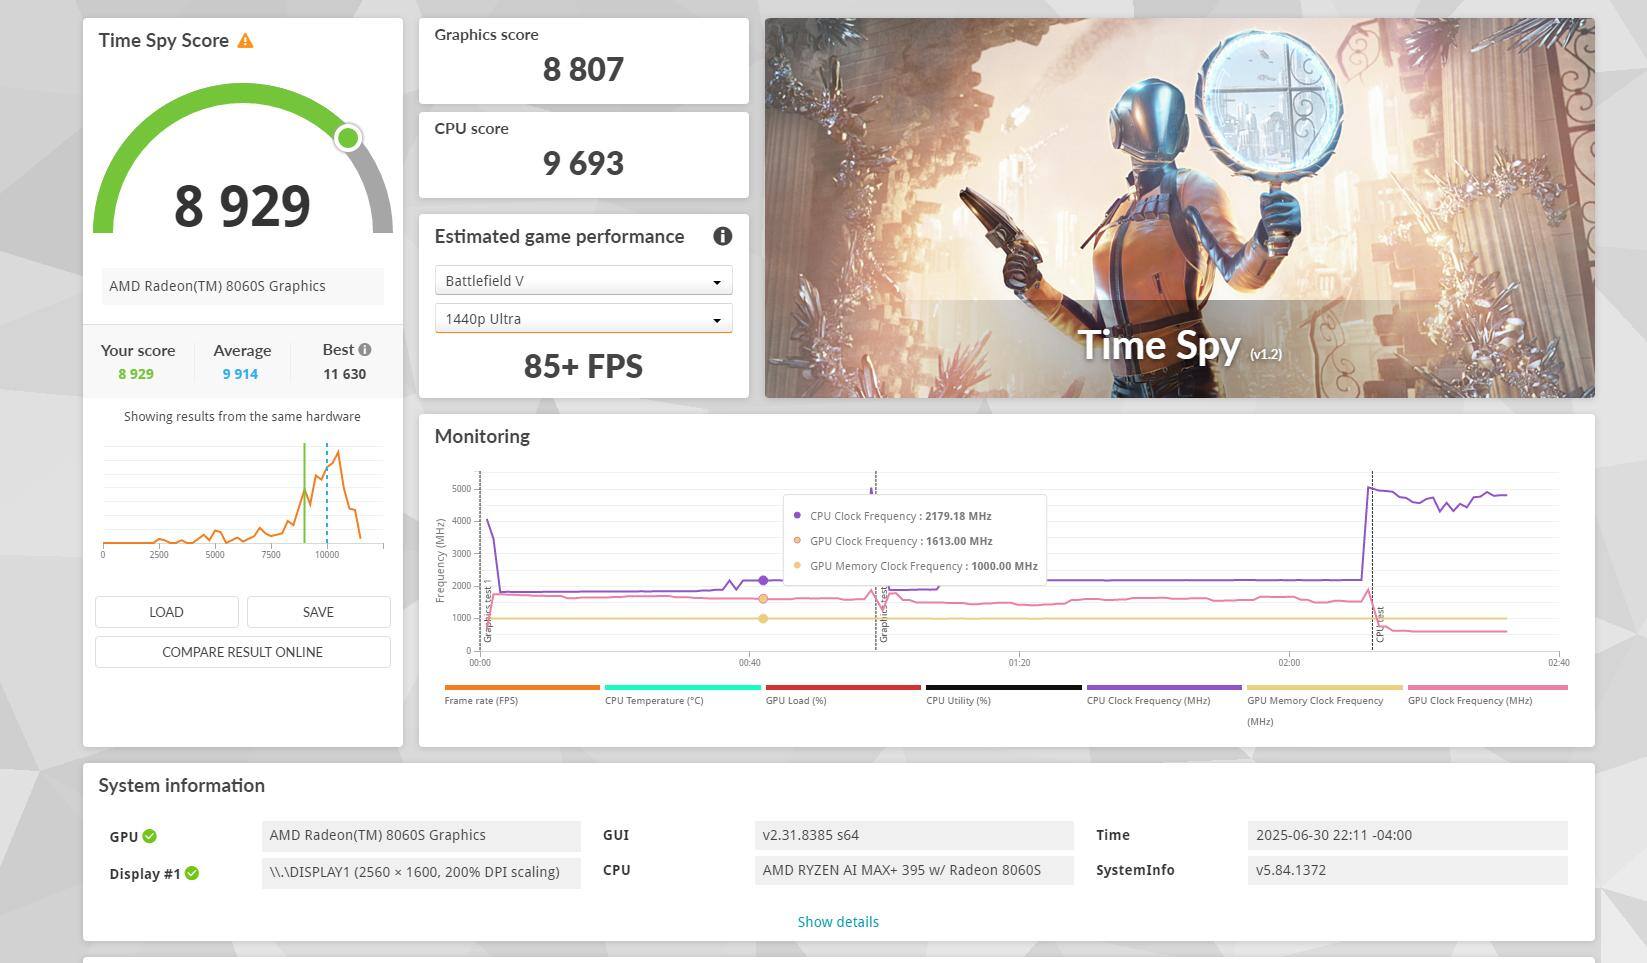Click the orange GPU clock data point on chart
The height and width of the screenshot is (963, 1647).
763,599
